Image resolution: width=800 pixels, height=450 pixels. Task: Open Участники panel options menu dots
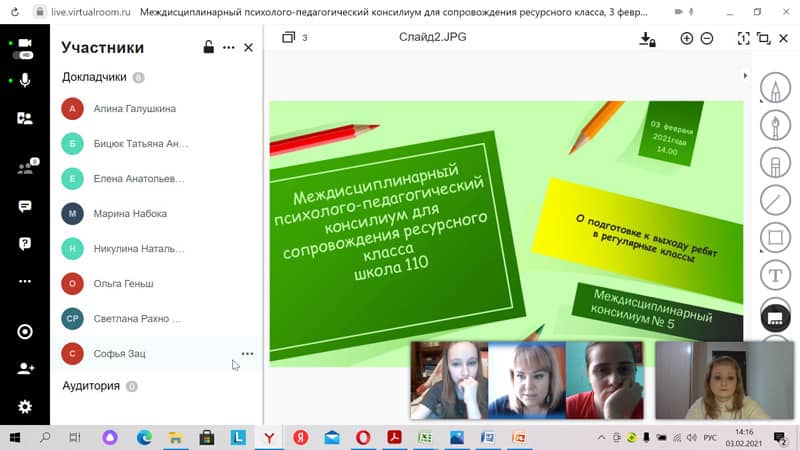click(x=229, y=47)
